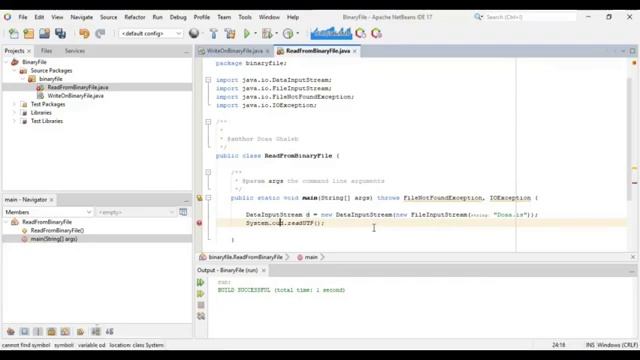The height and width of the screenshot is (360, 640).
Task: Click Re-run with different parameters icon
Action: coord(200,294)
